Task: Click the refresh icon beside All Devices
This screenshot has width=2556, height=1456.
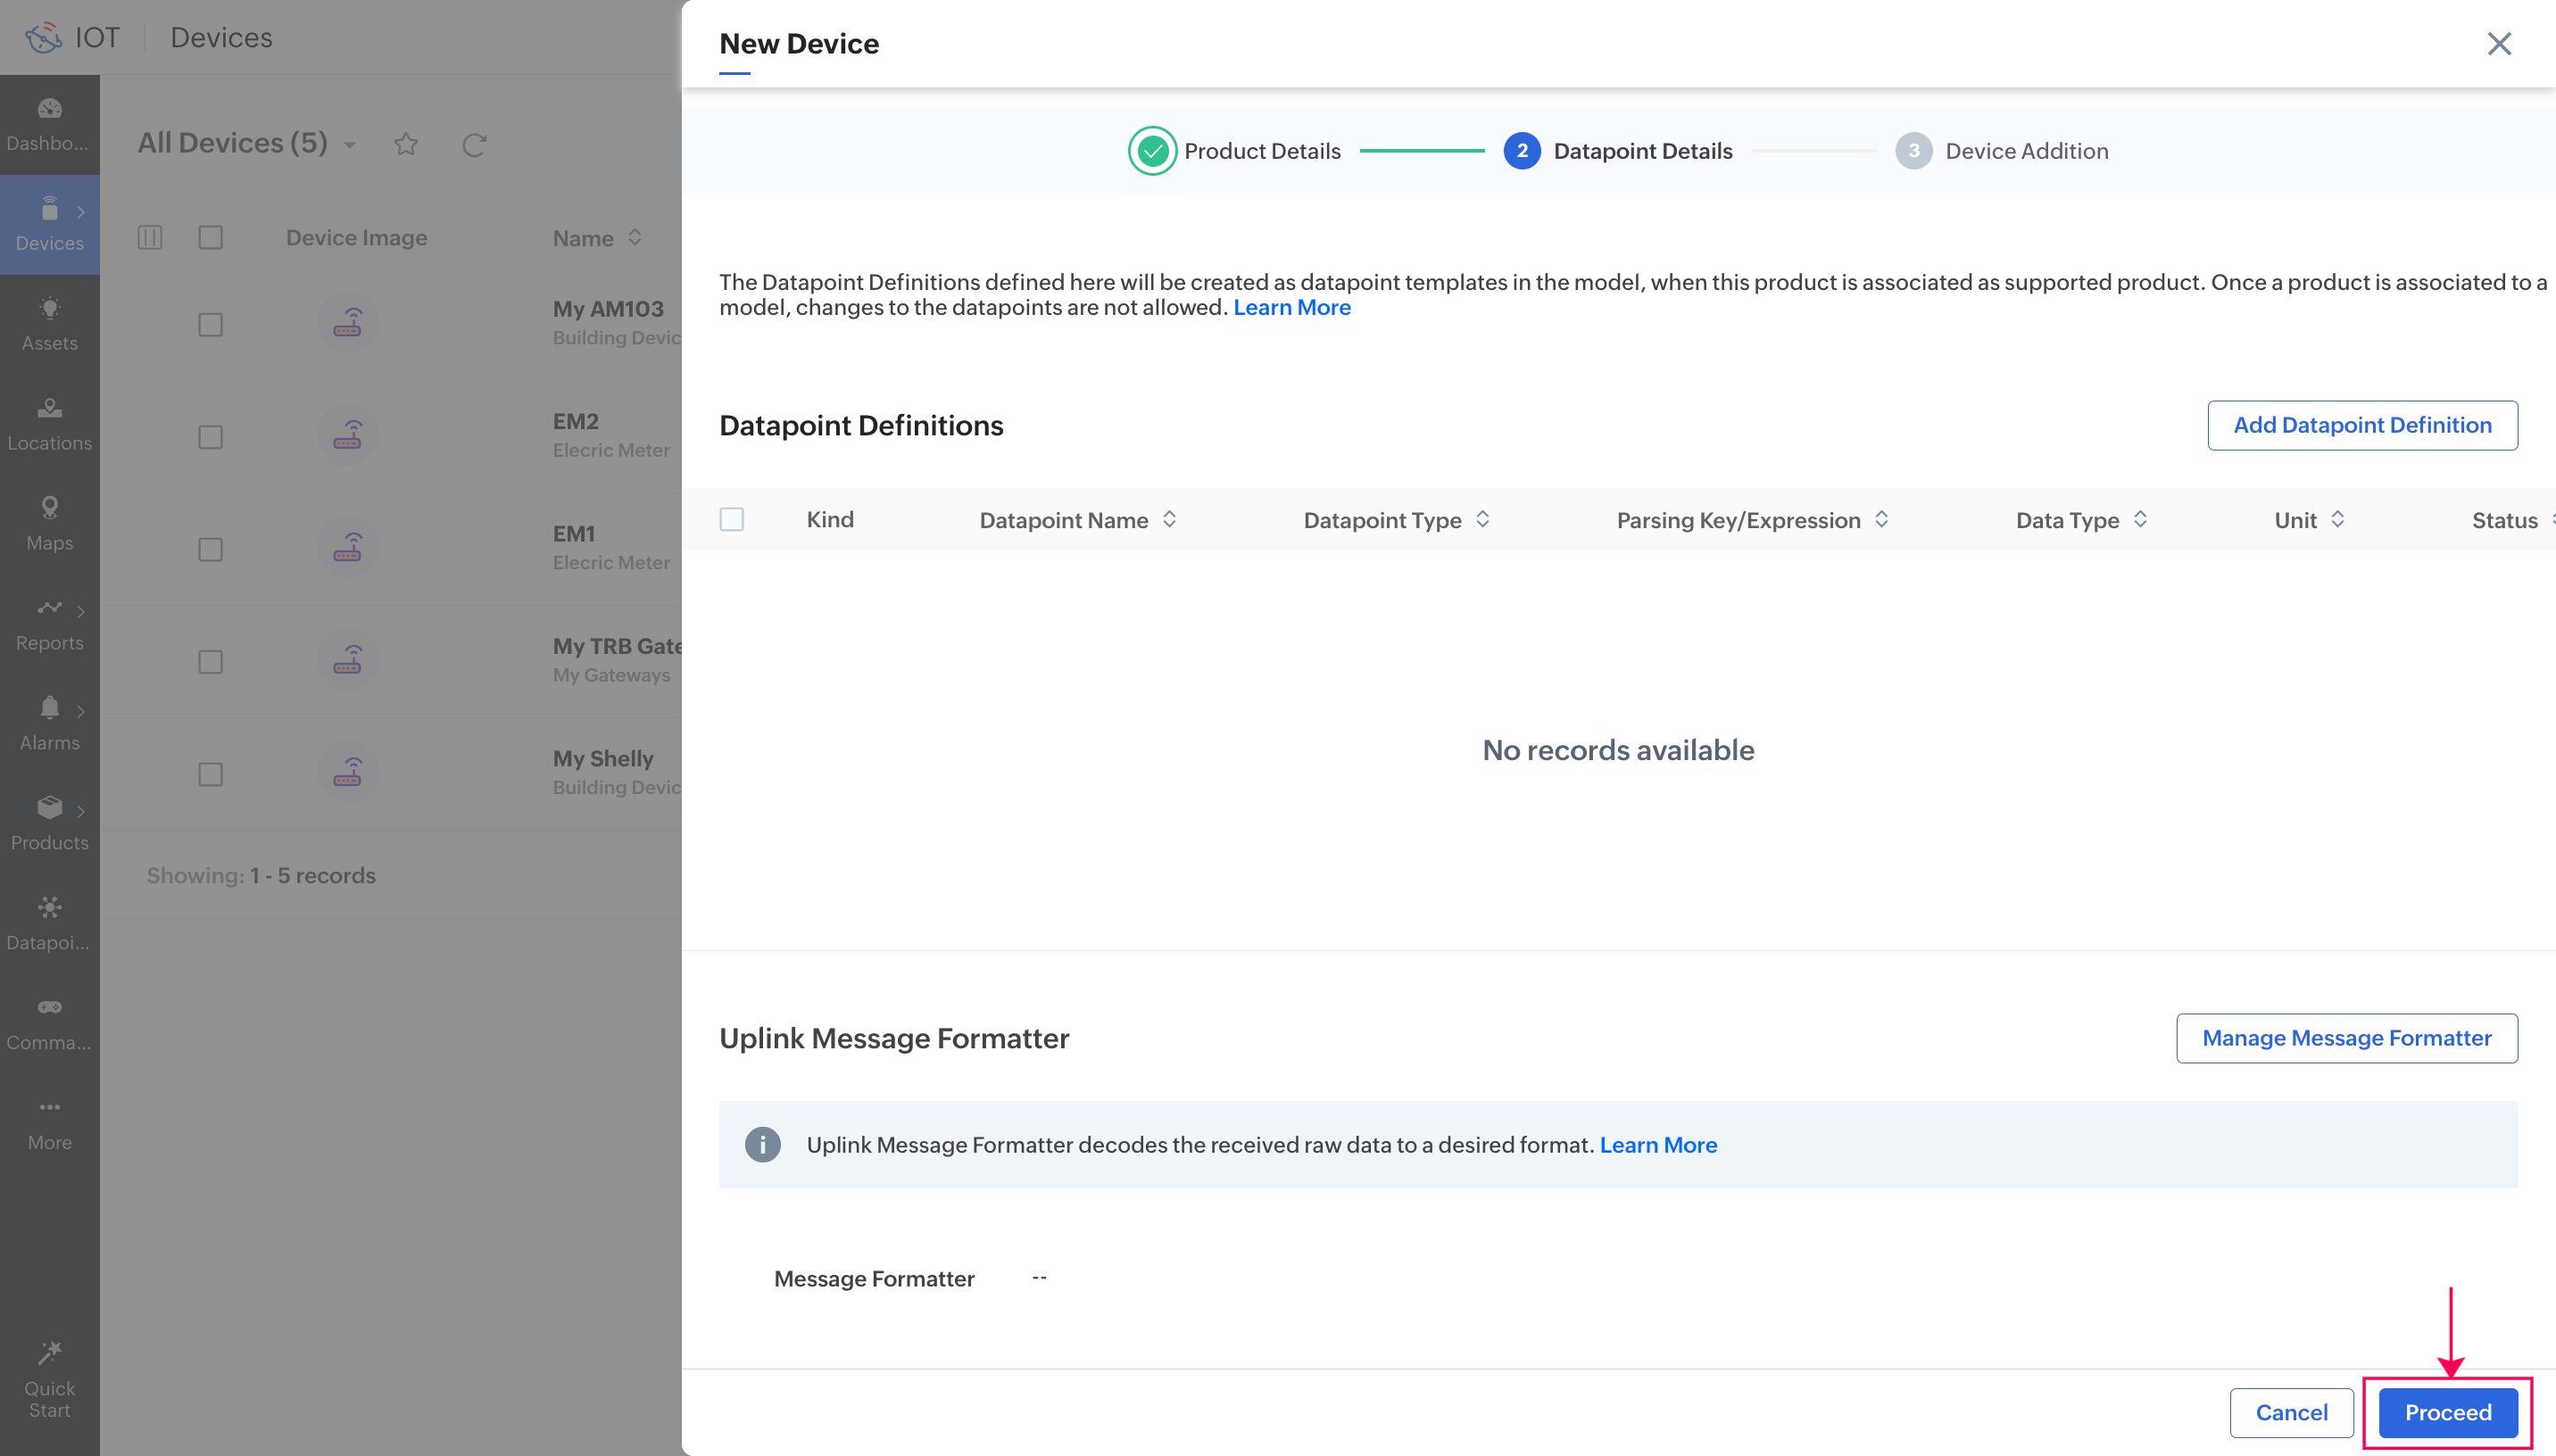Action: [474, 145]
